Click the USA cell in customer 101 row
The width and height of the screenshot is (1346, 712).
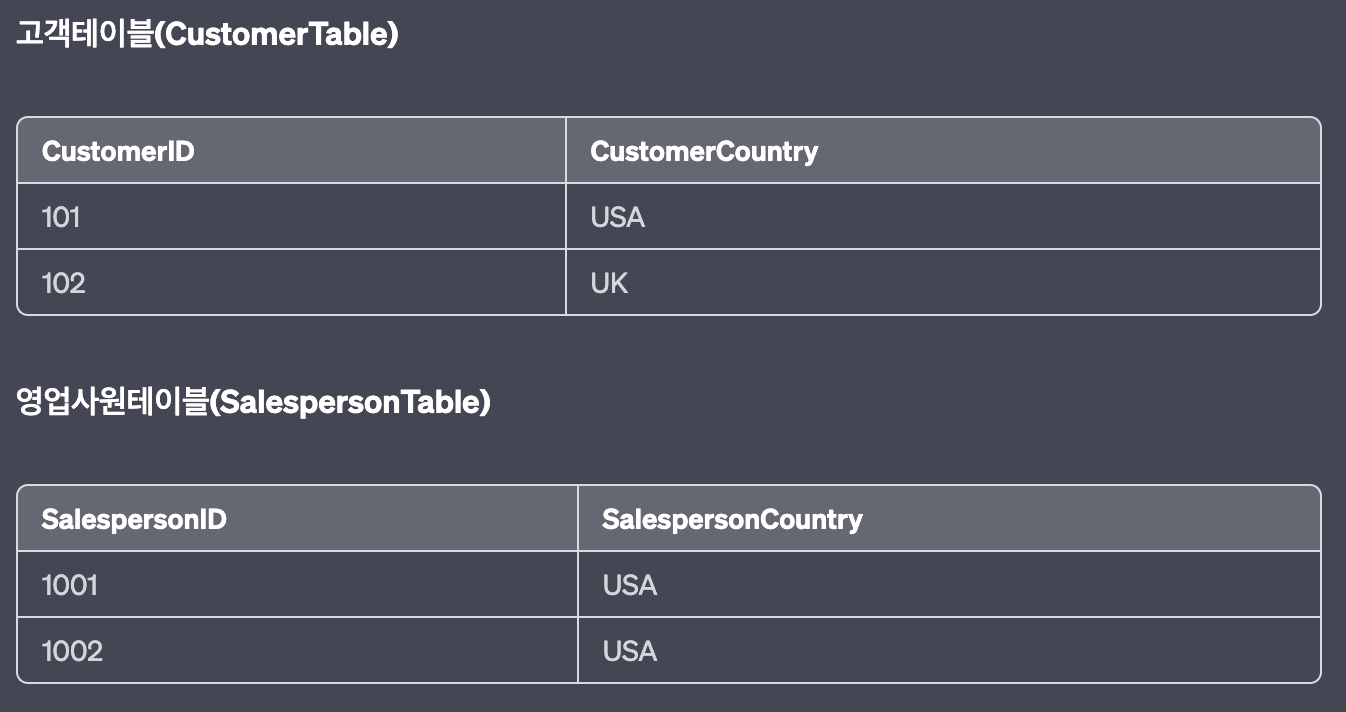click(617, 217)
